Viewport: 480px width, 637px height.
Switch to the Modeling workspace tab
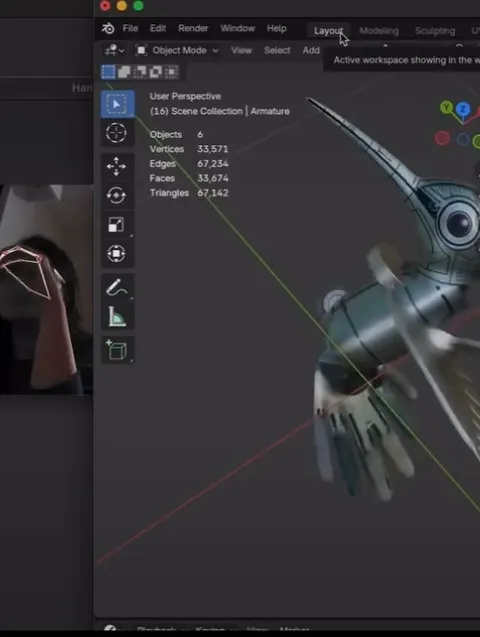point(379,31)
